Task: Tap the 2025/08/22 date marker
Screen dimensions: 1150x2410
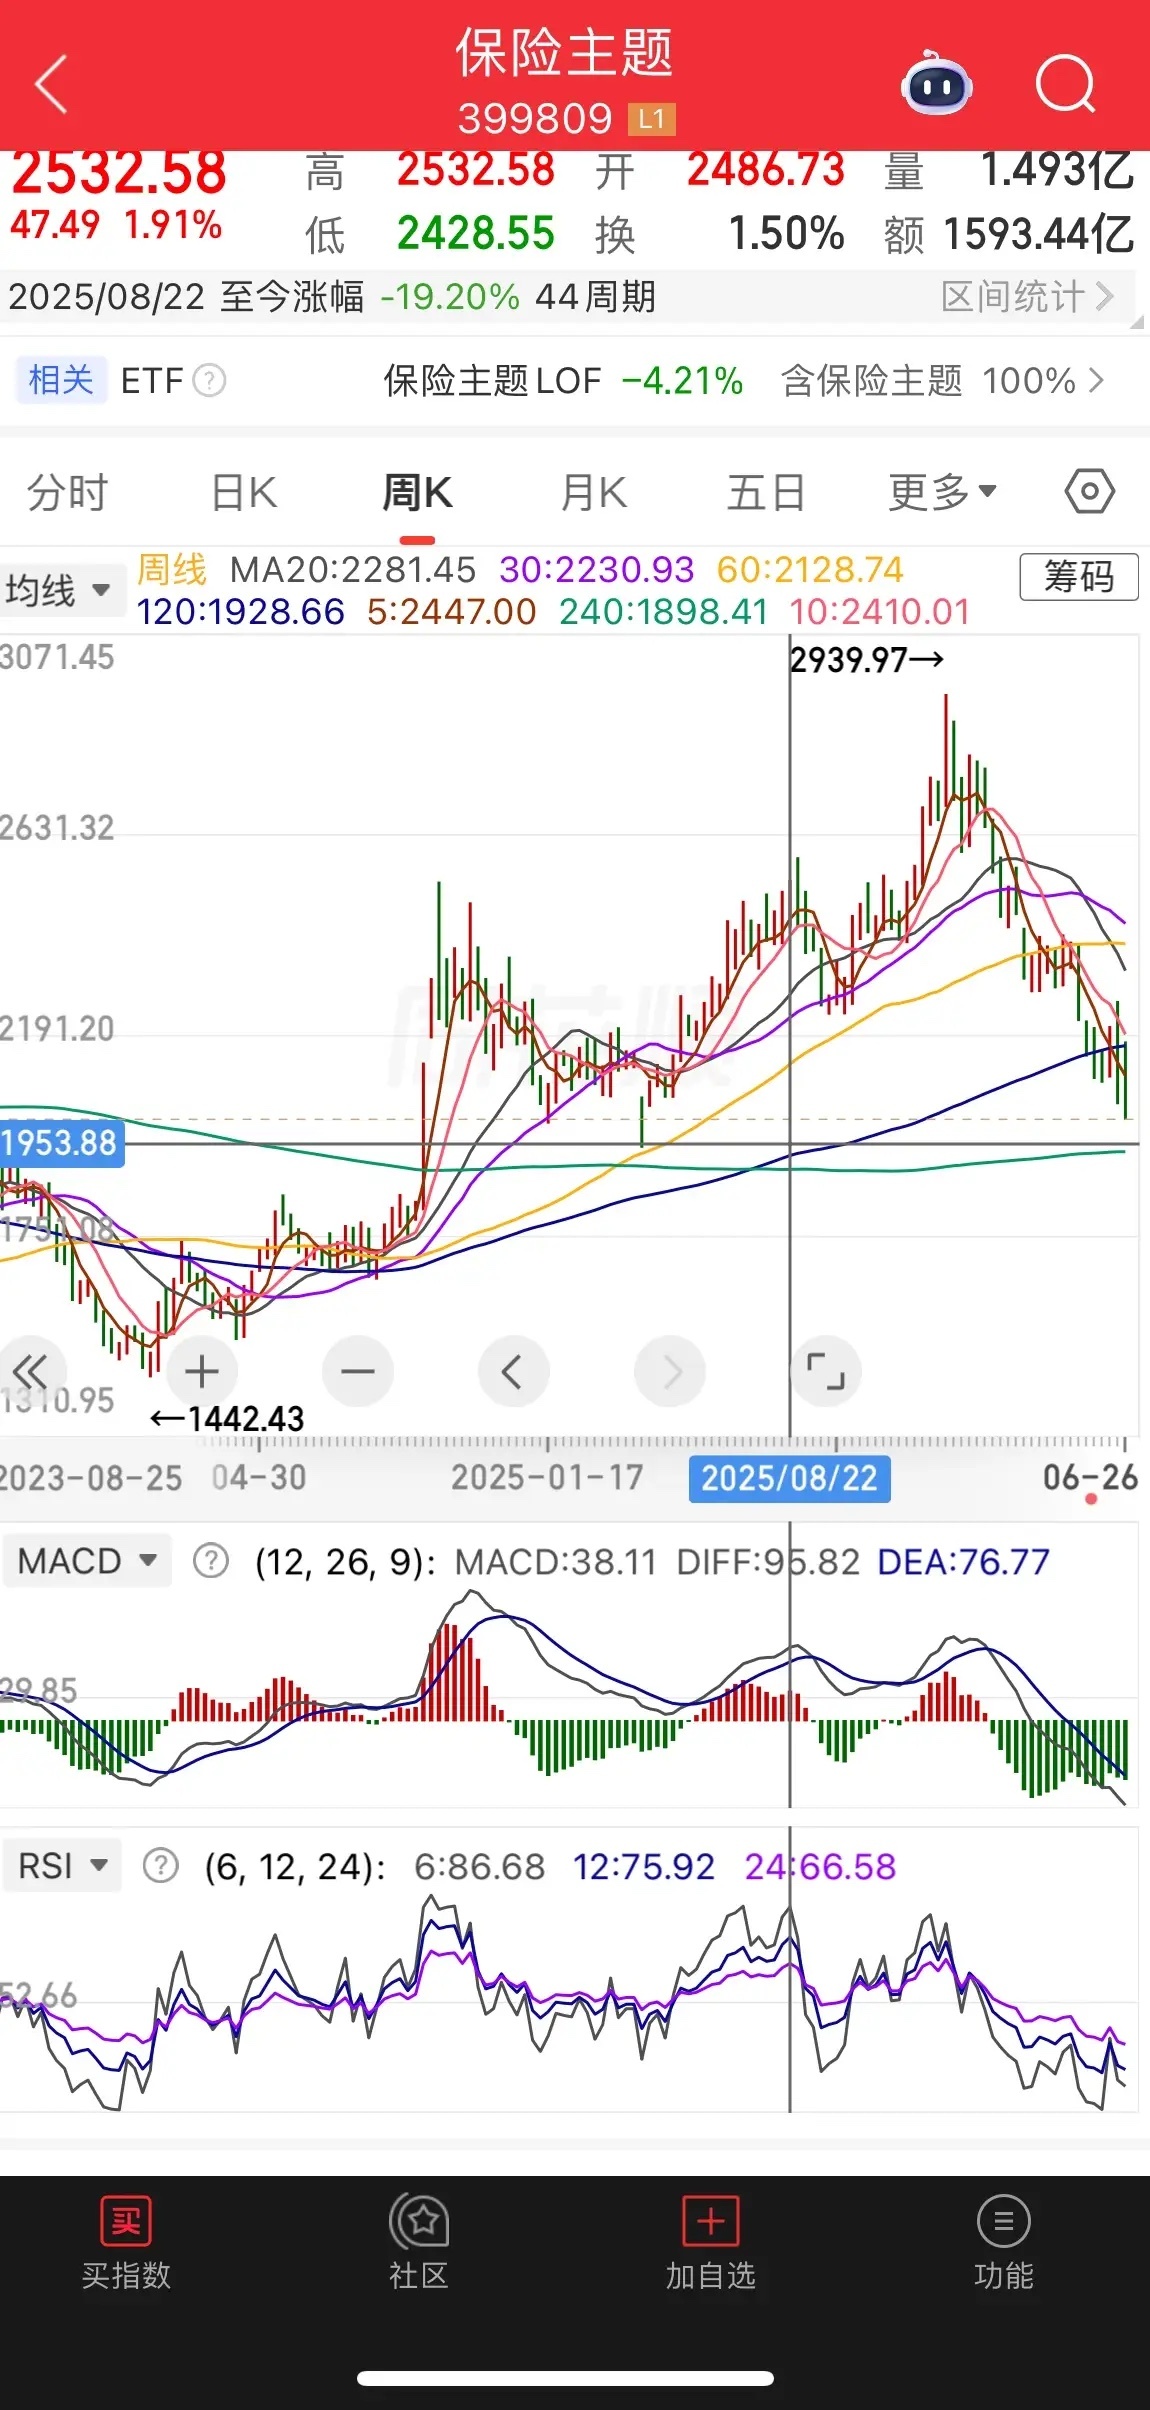Action: coord(789,1478)
